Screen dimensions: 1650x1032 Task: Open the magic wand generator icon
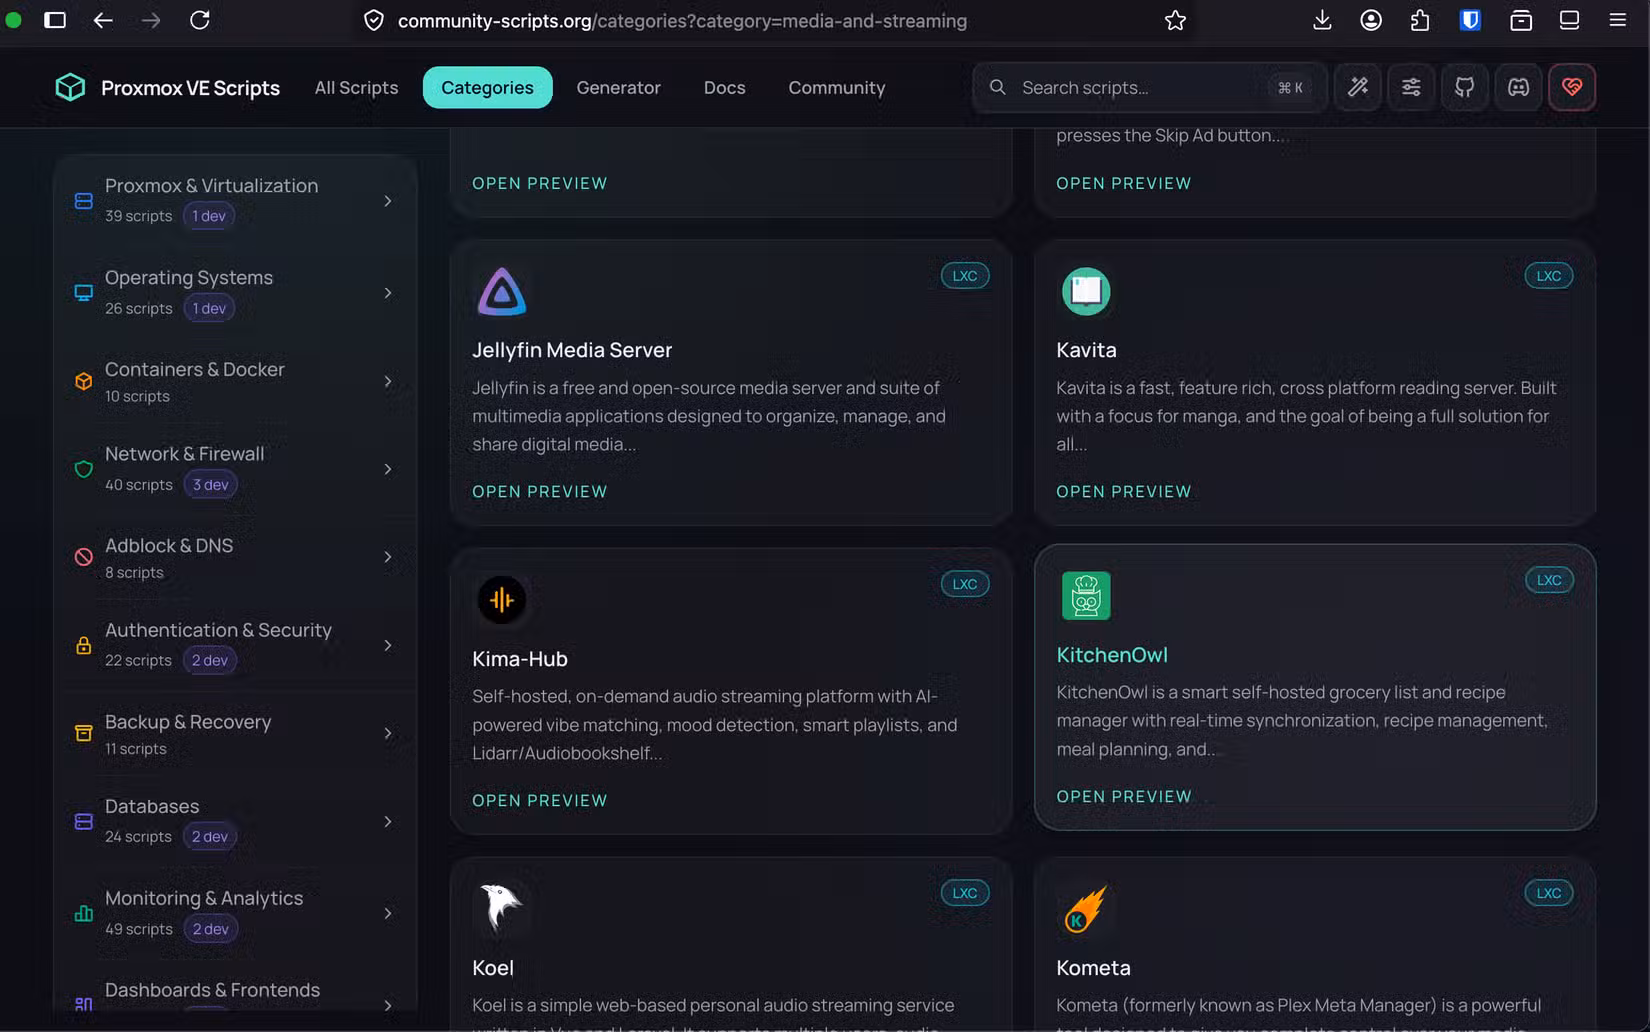click(x=1357, y=87)
